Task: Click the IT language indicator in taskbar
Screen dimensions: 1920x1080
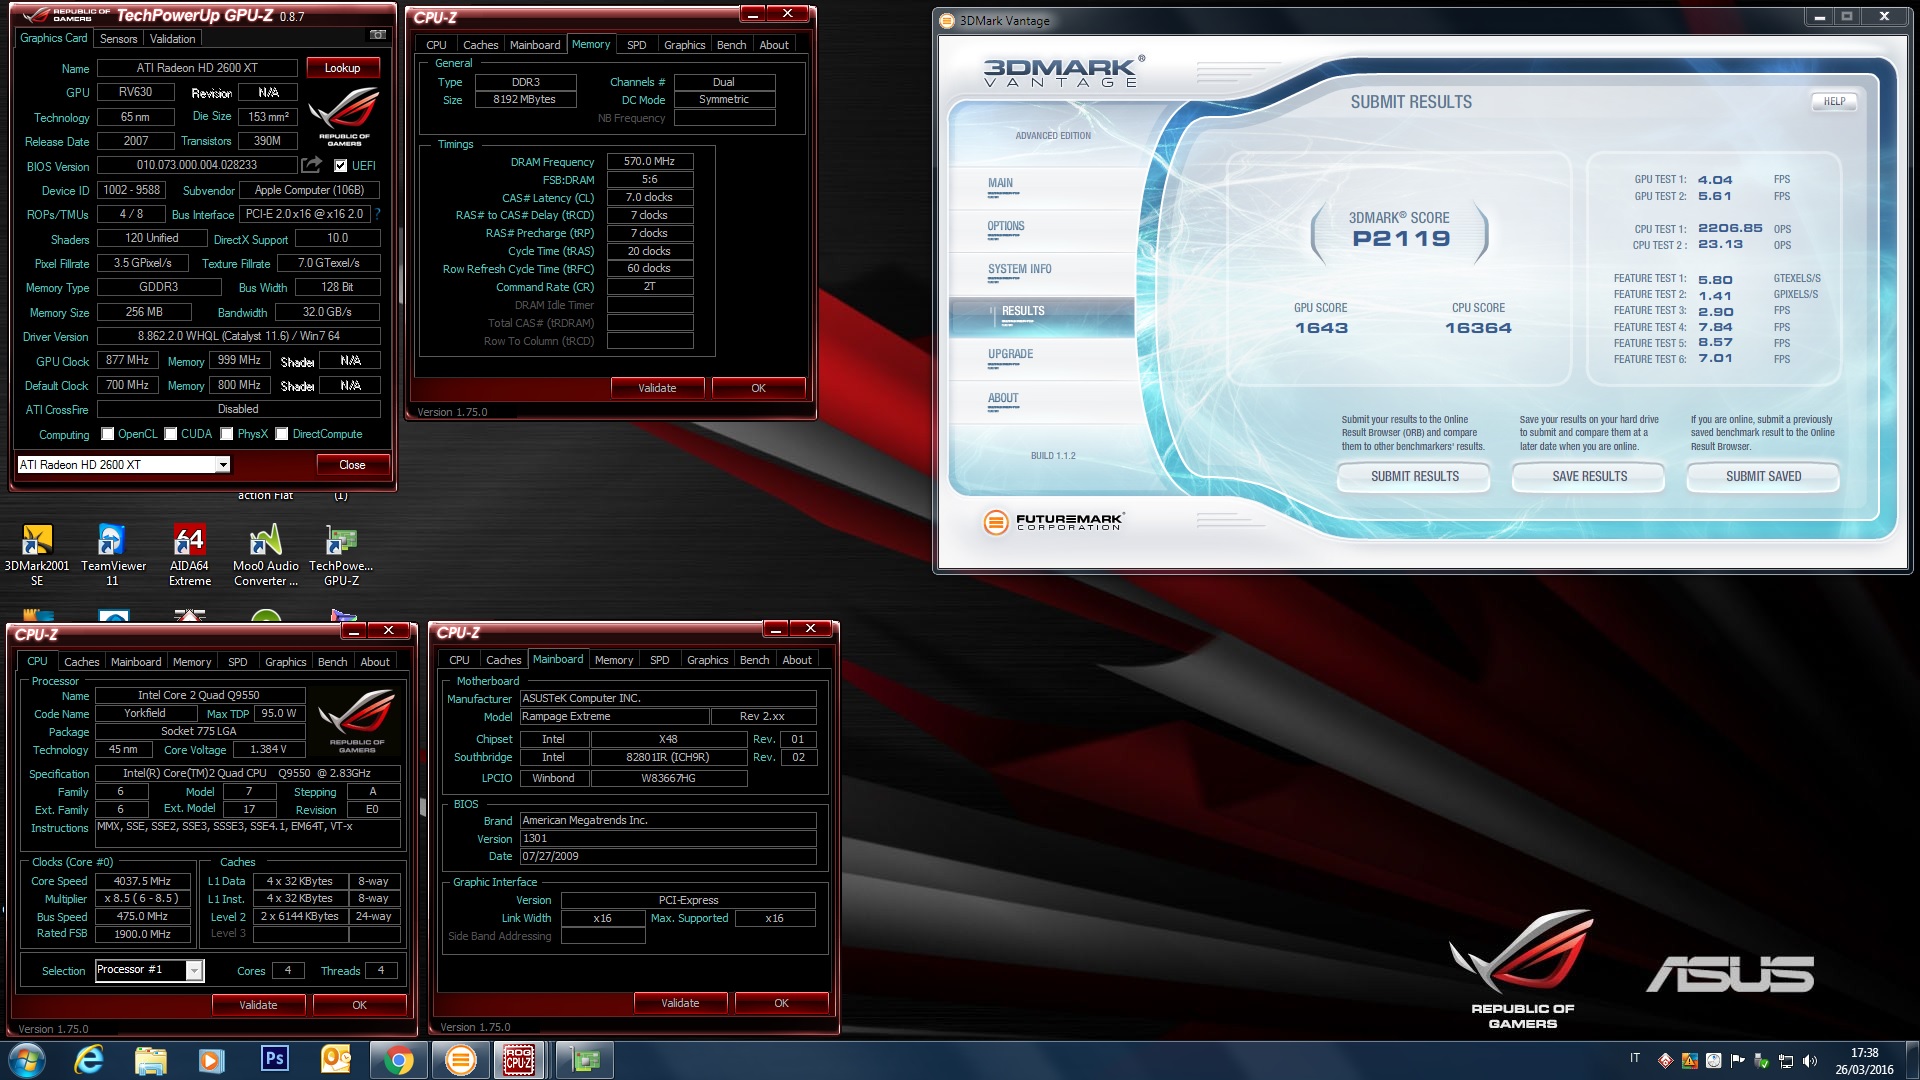Action: tap(1635, 1058)
